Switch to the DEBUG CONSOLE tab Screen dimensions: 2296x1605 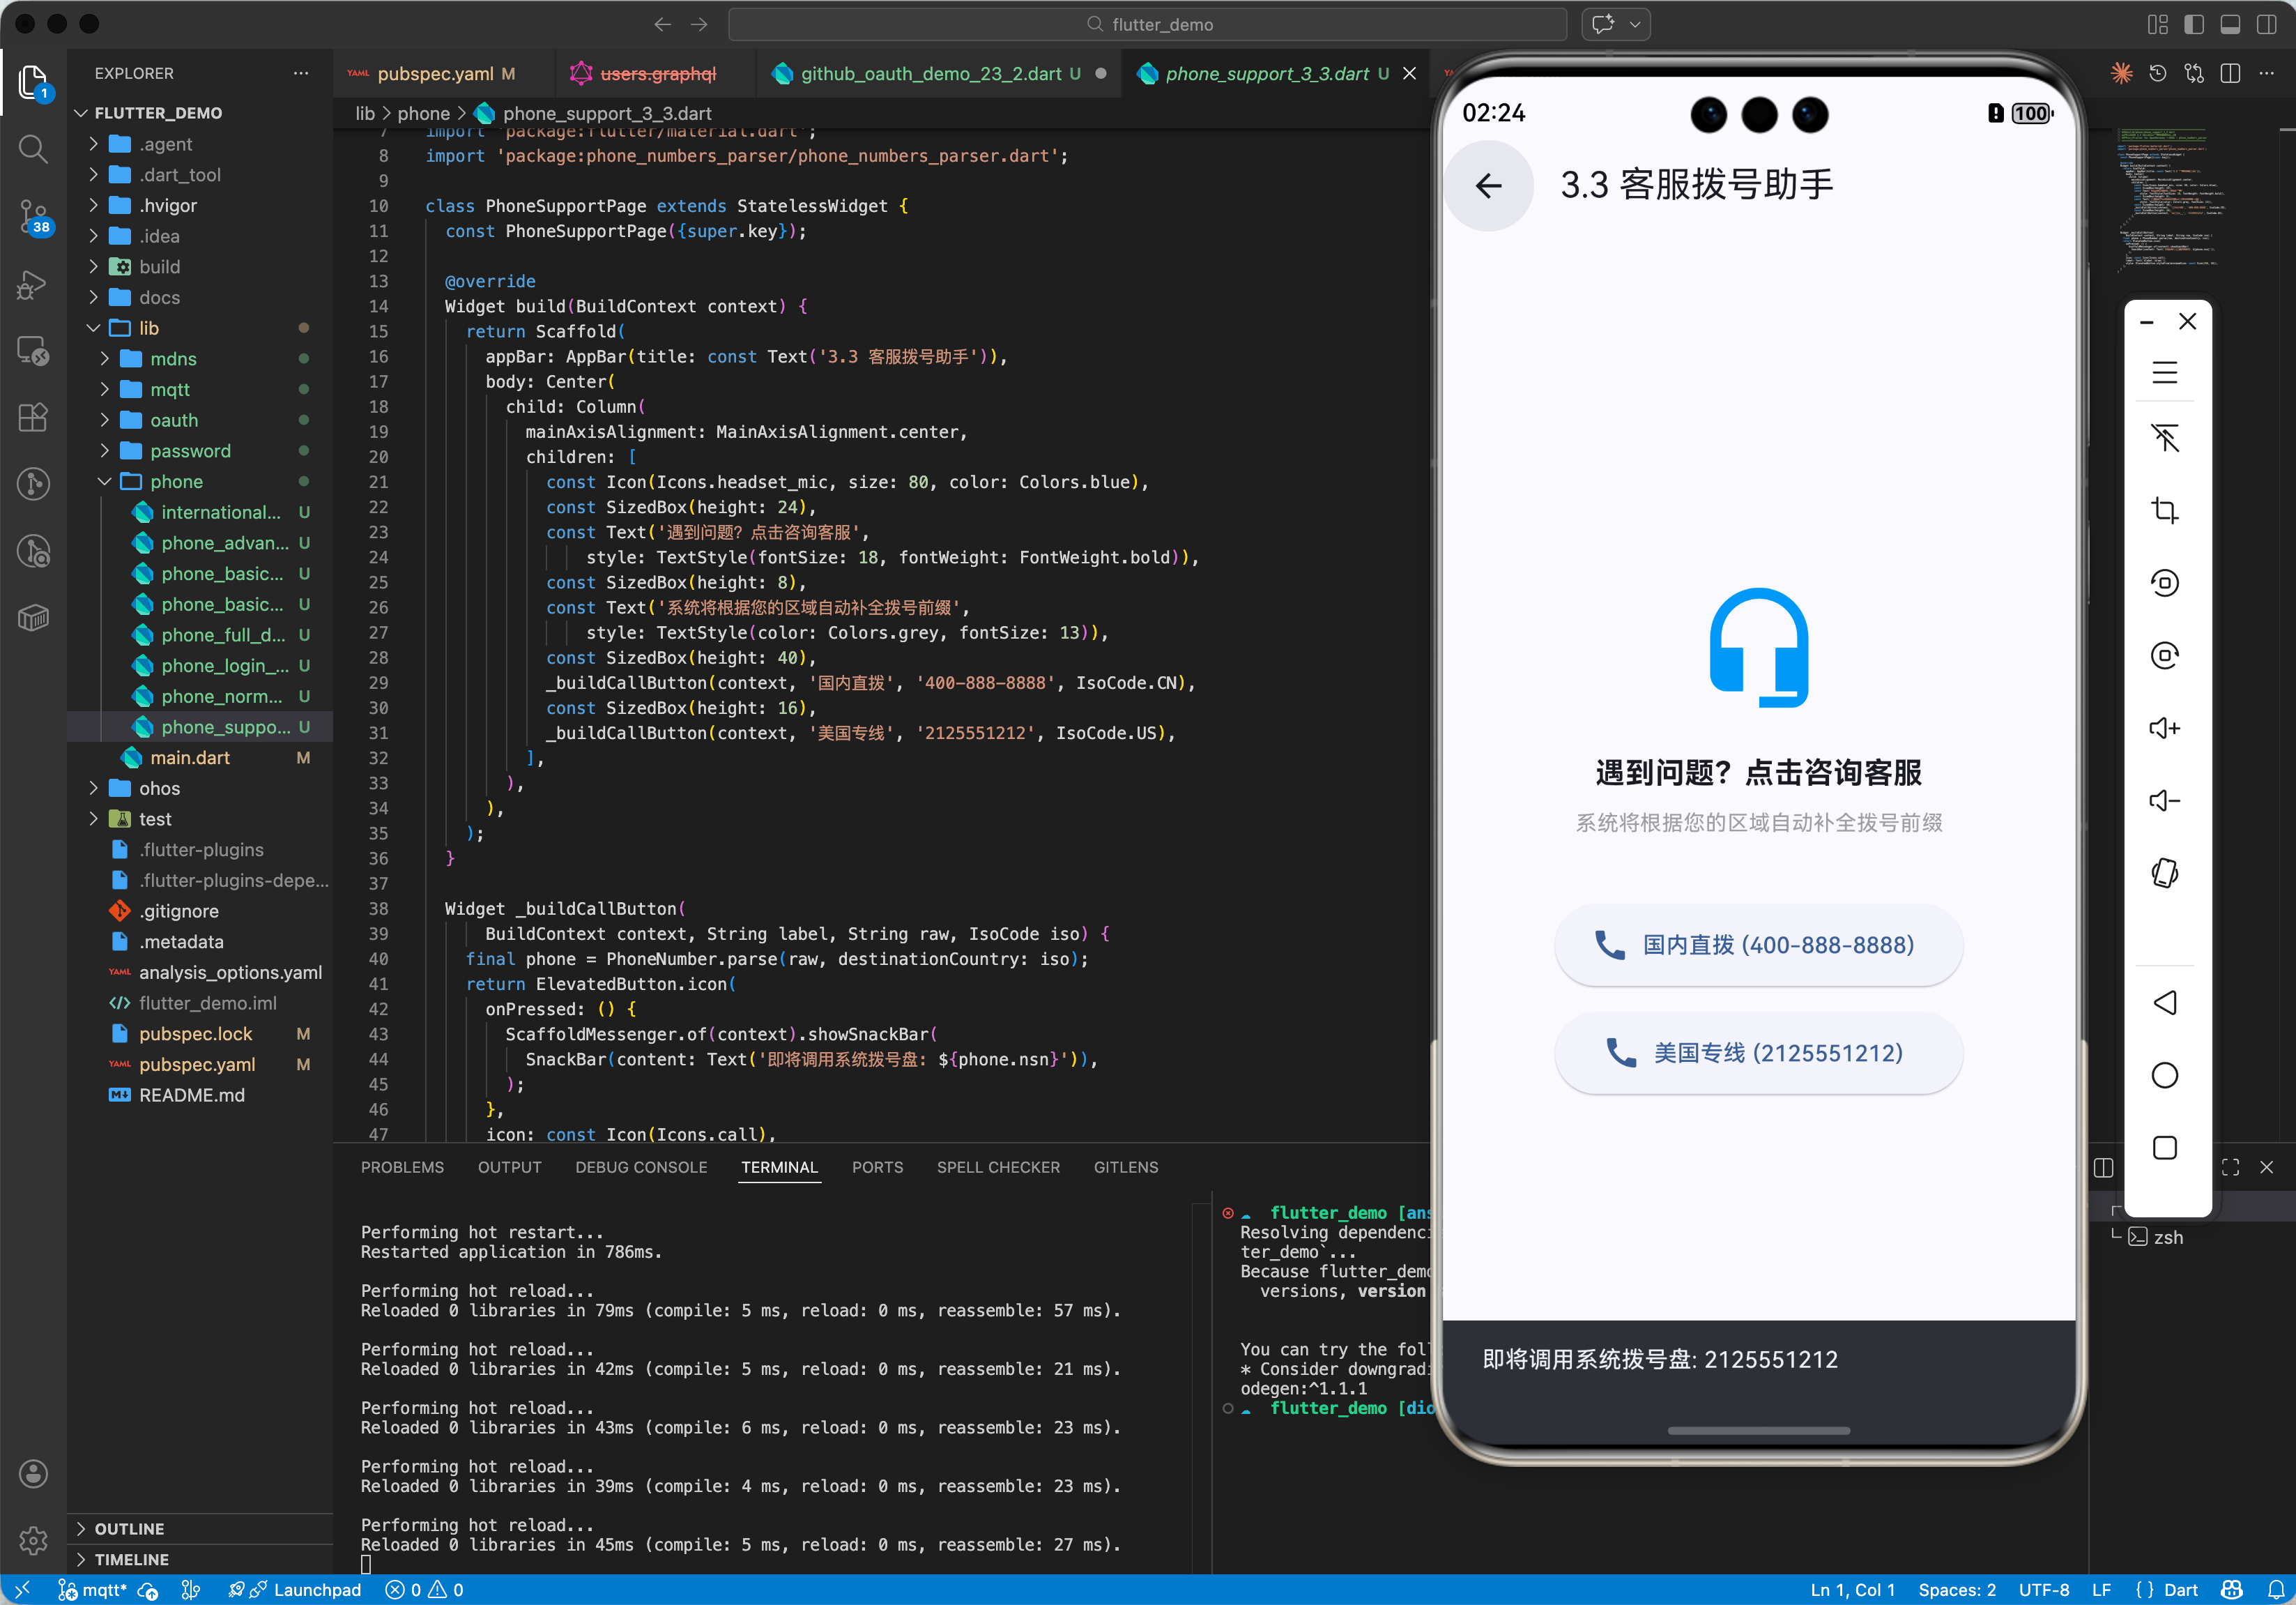pyautogui.click(x=640, y=1167)
